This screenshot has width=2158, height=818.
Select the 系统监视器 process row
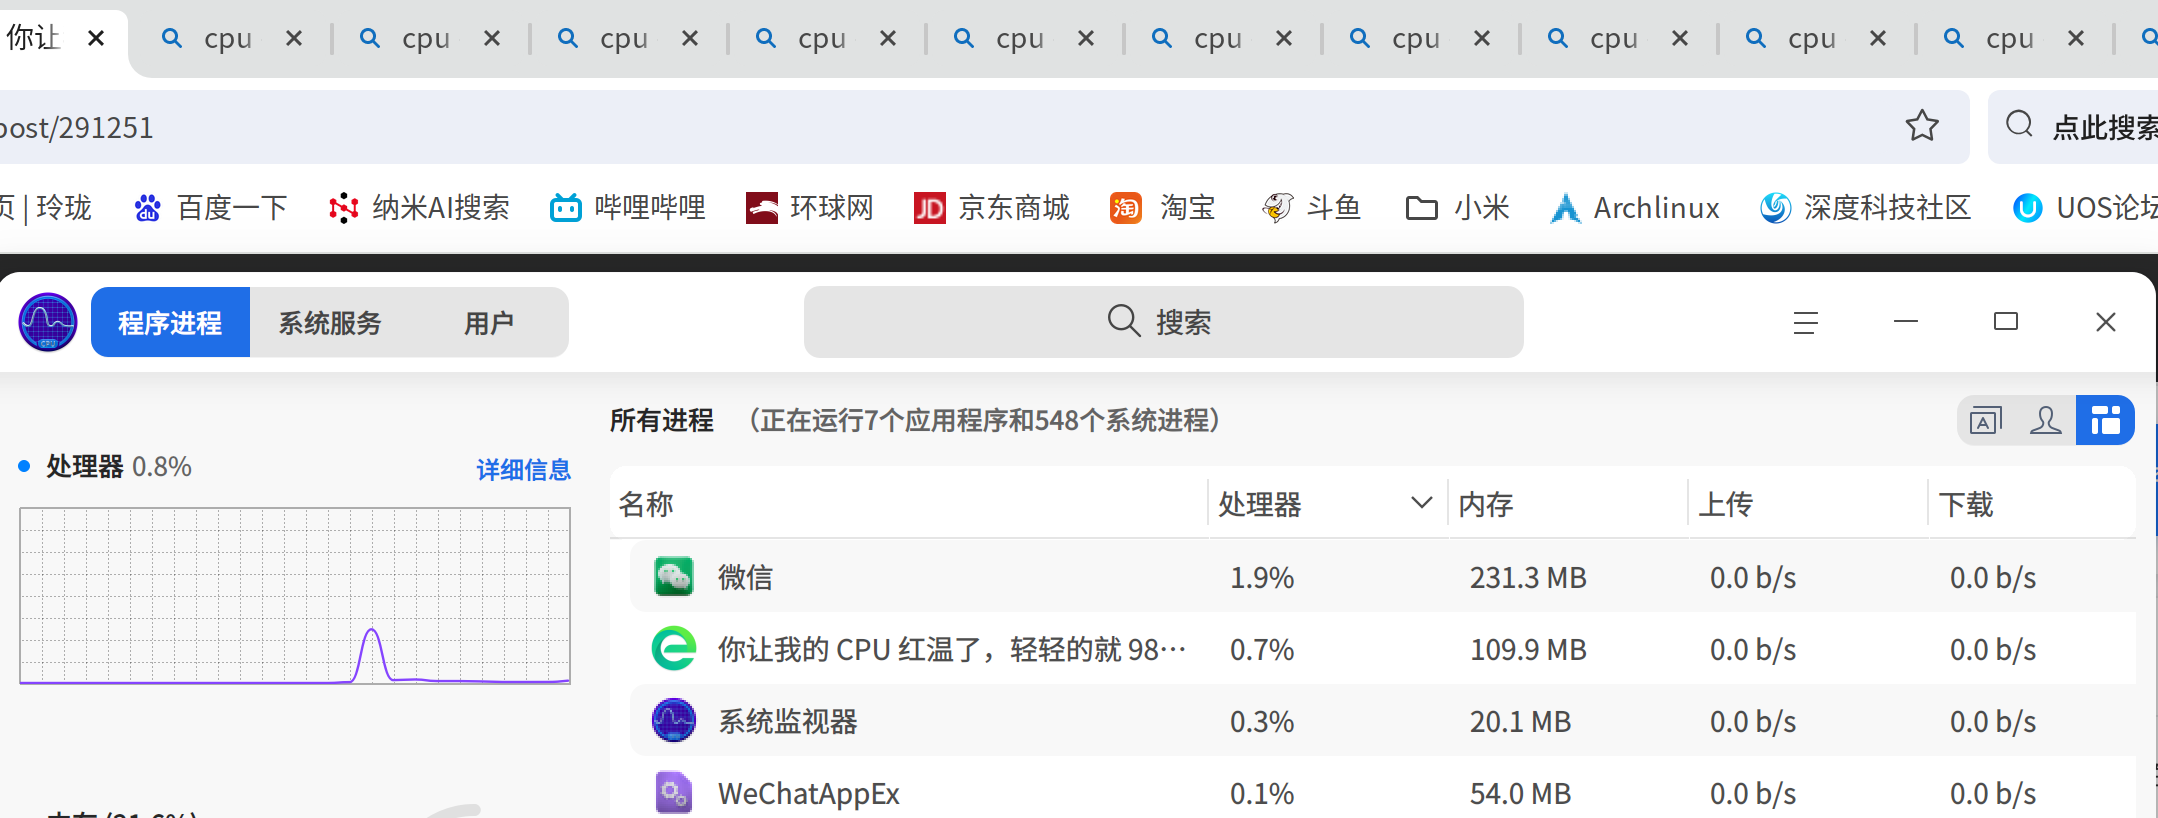1382,721
